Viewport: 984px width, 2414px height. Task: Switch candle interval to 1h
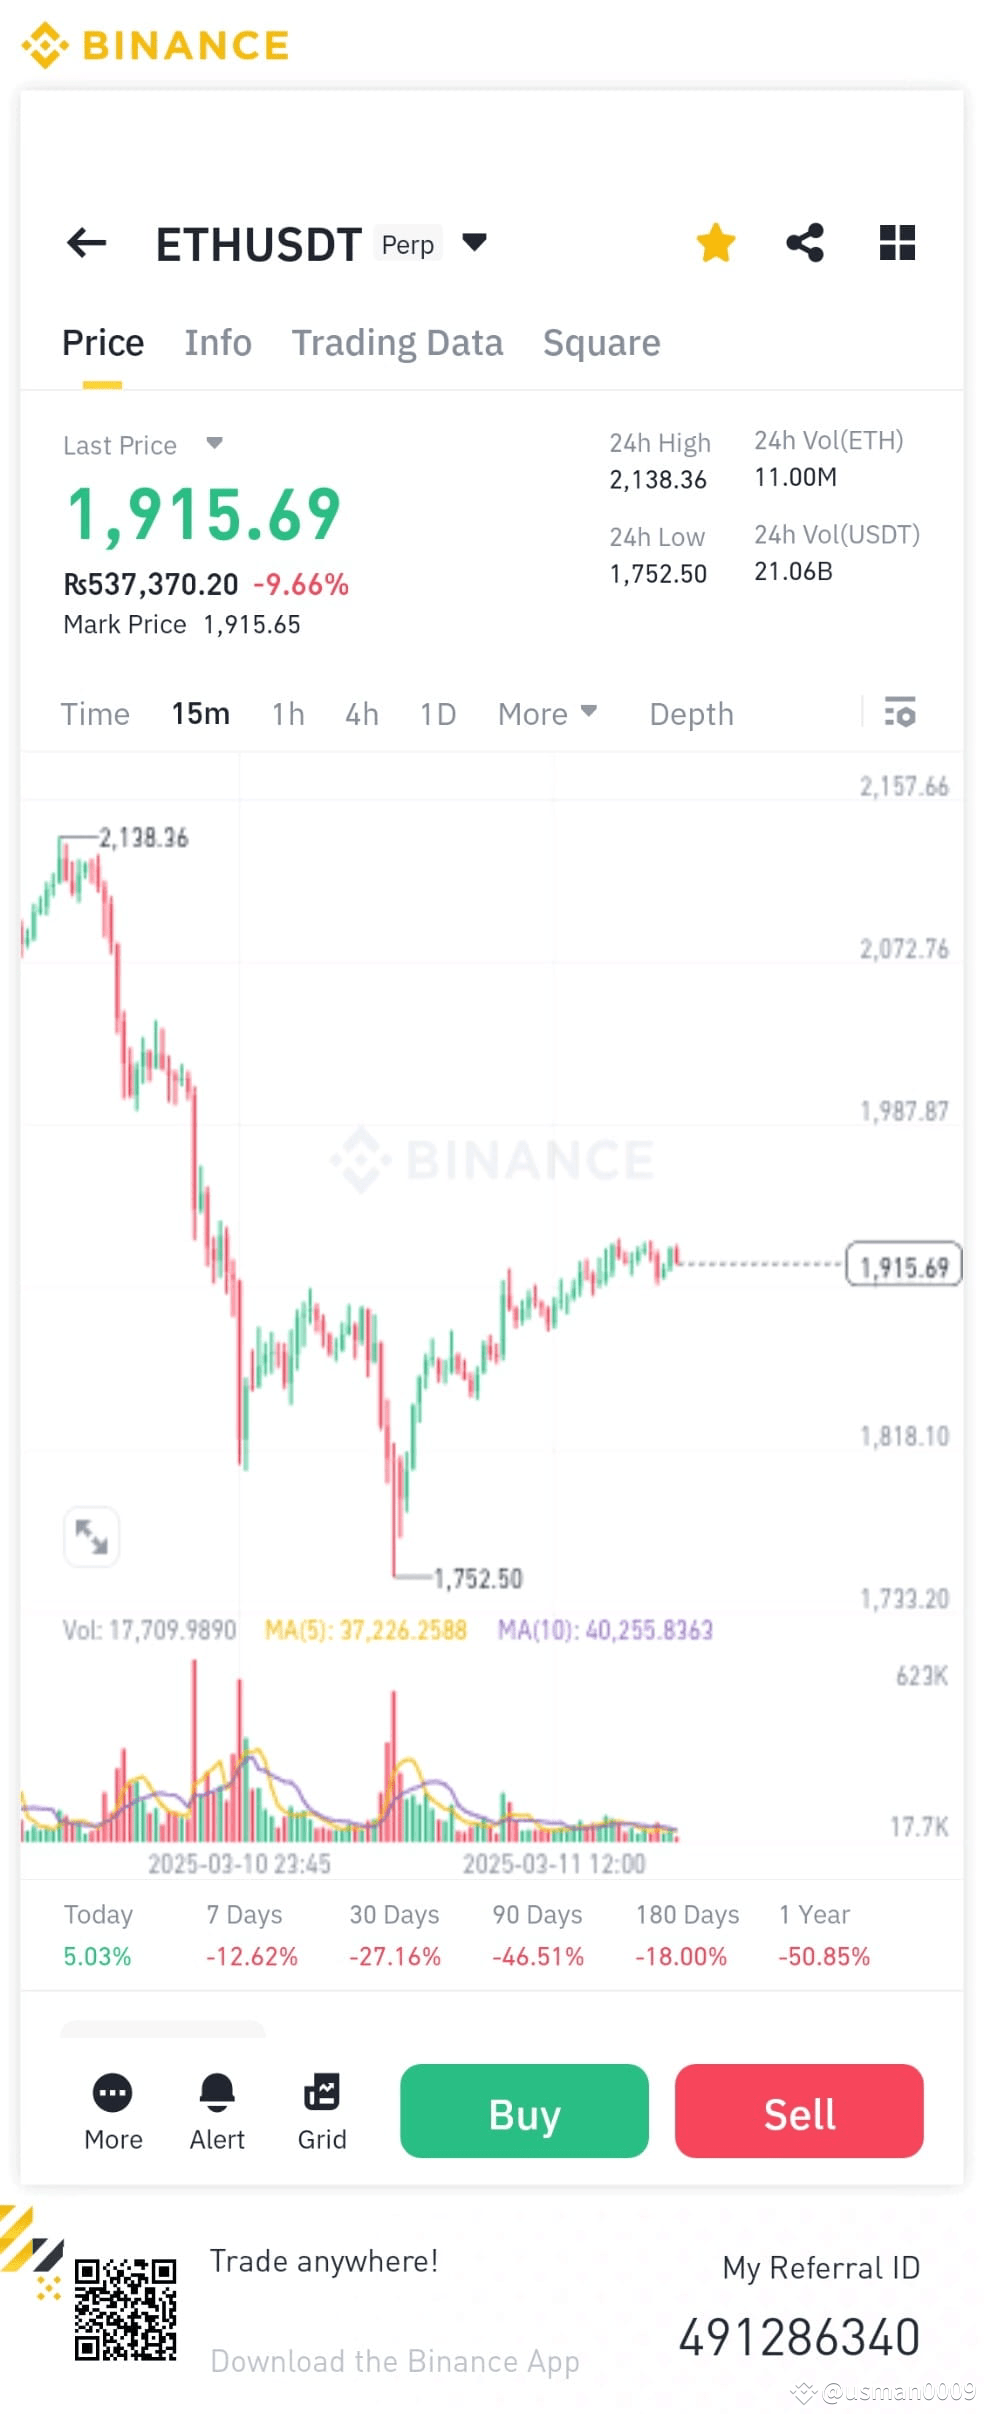[287, 714]
